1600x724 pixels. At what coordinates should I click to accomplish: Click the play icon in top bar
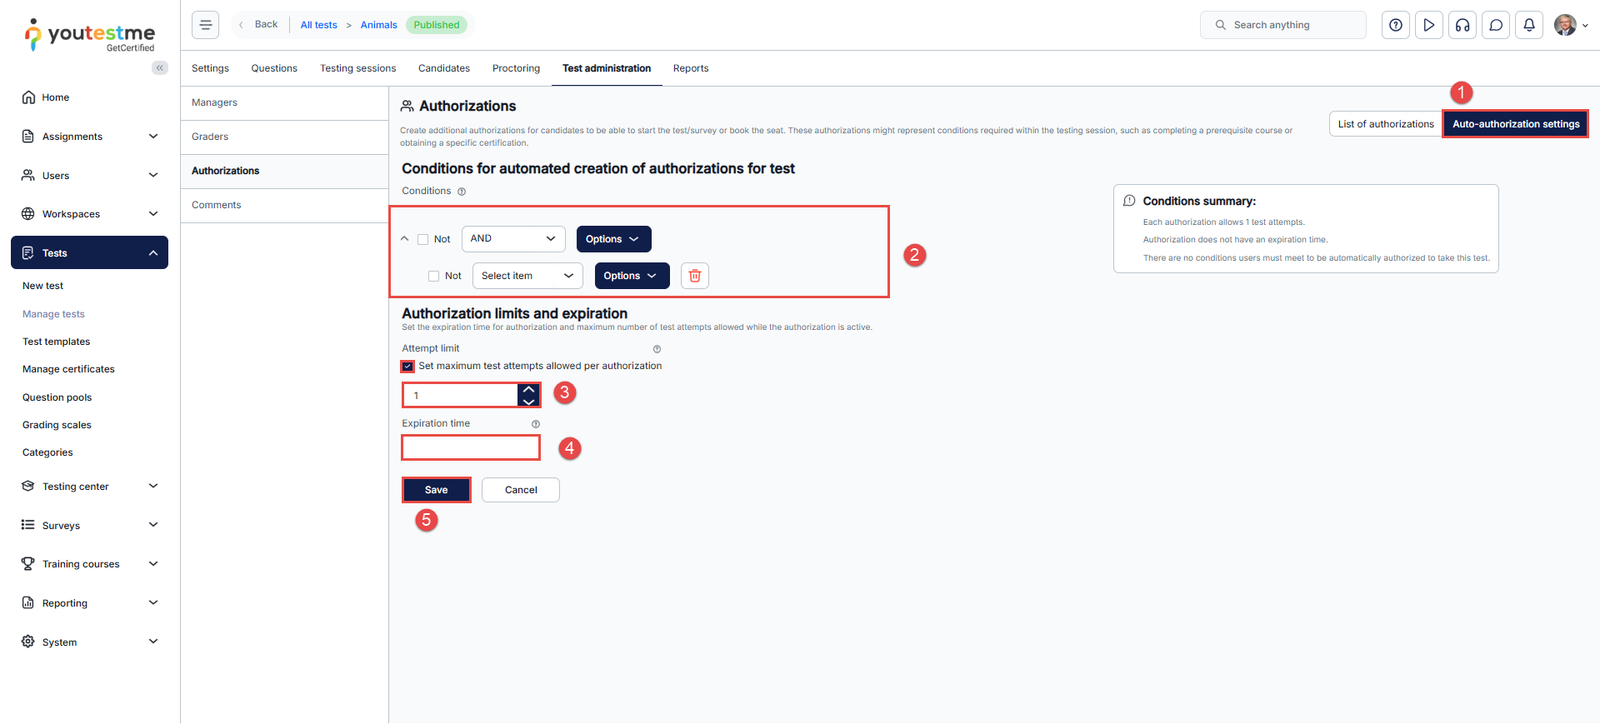pyautogui.click(x=1429, y=25)
